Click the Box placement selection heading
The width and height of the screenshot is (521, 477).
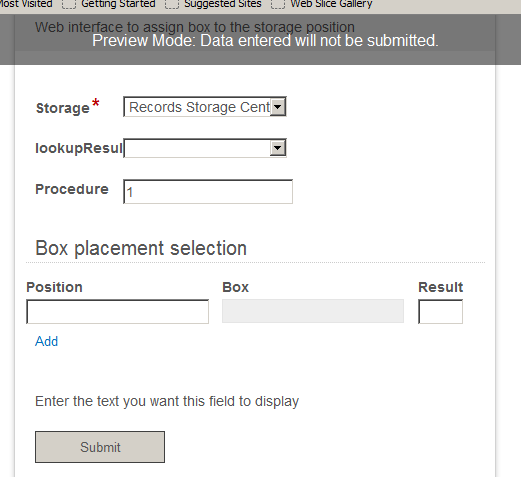141,248
